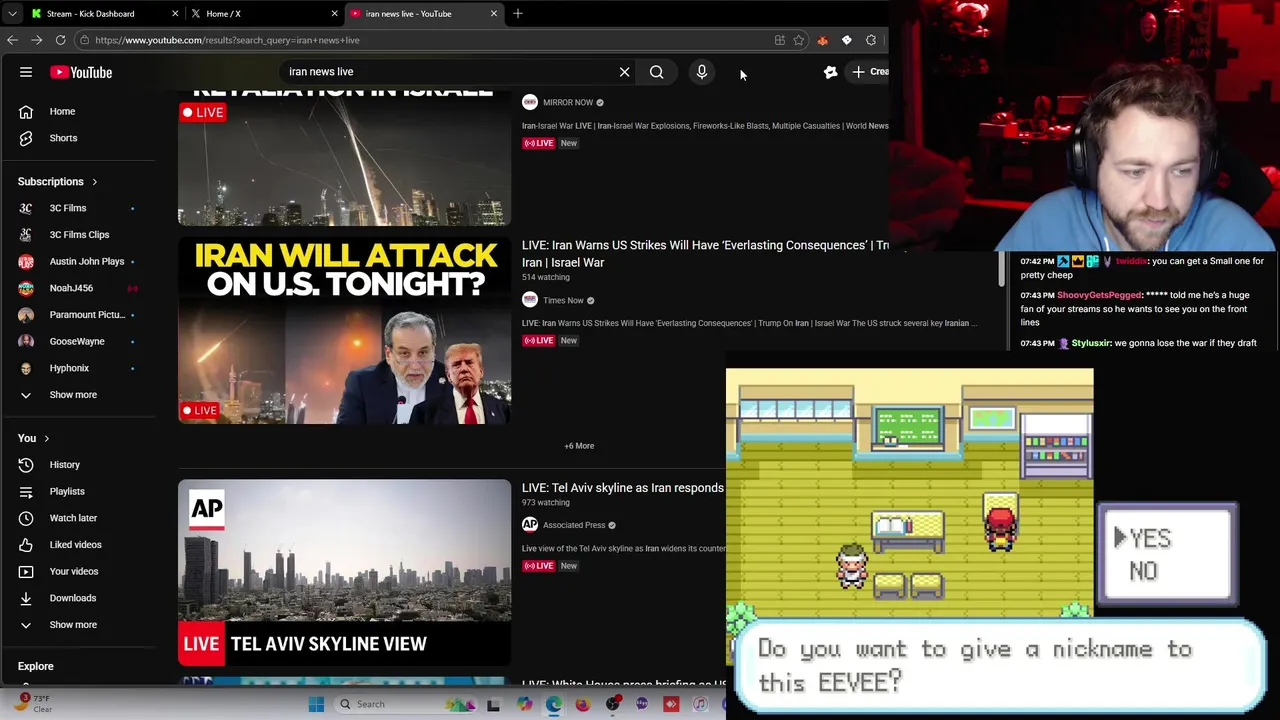The width and height of the screenshot is (1280, 720).
Task: Open the You section chevron heading
Action: coord(33,438)
